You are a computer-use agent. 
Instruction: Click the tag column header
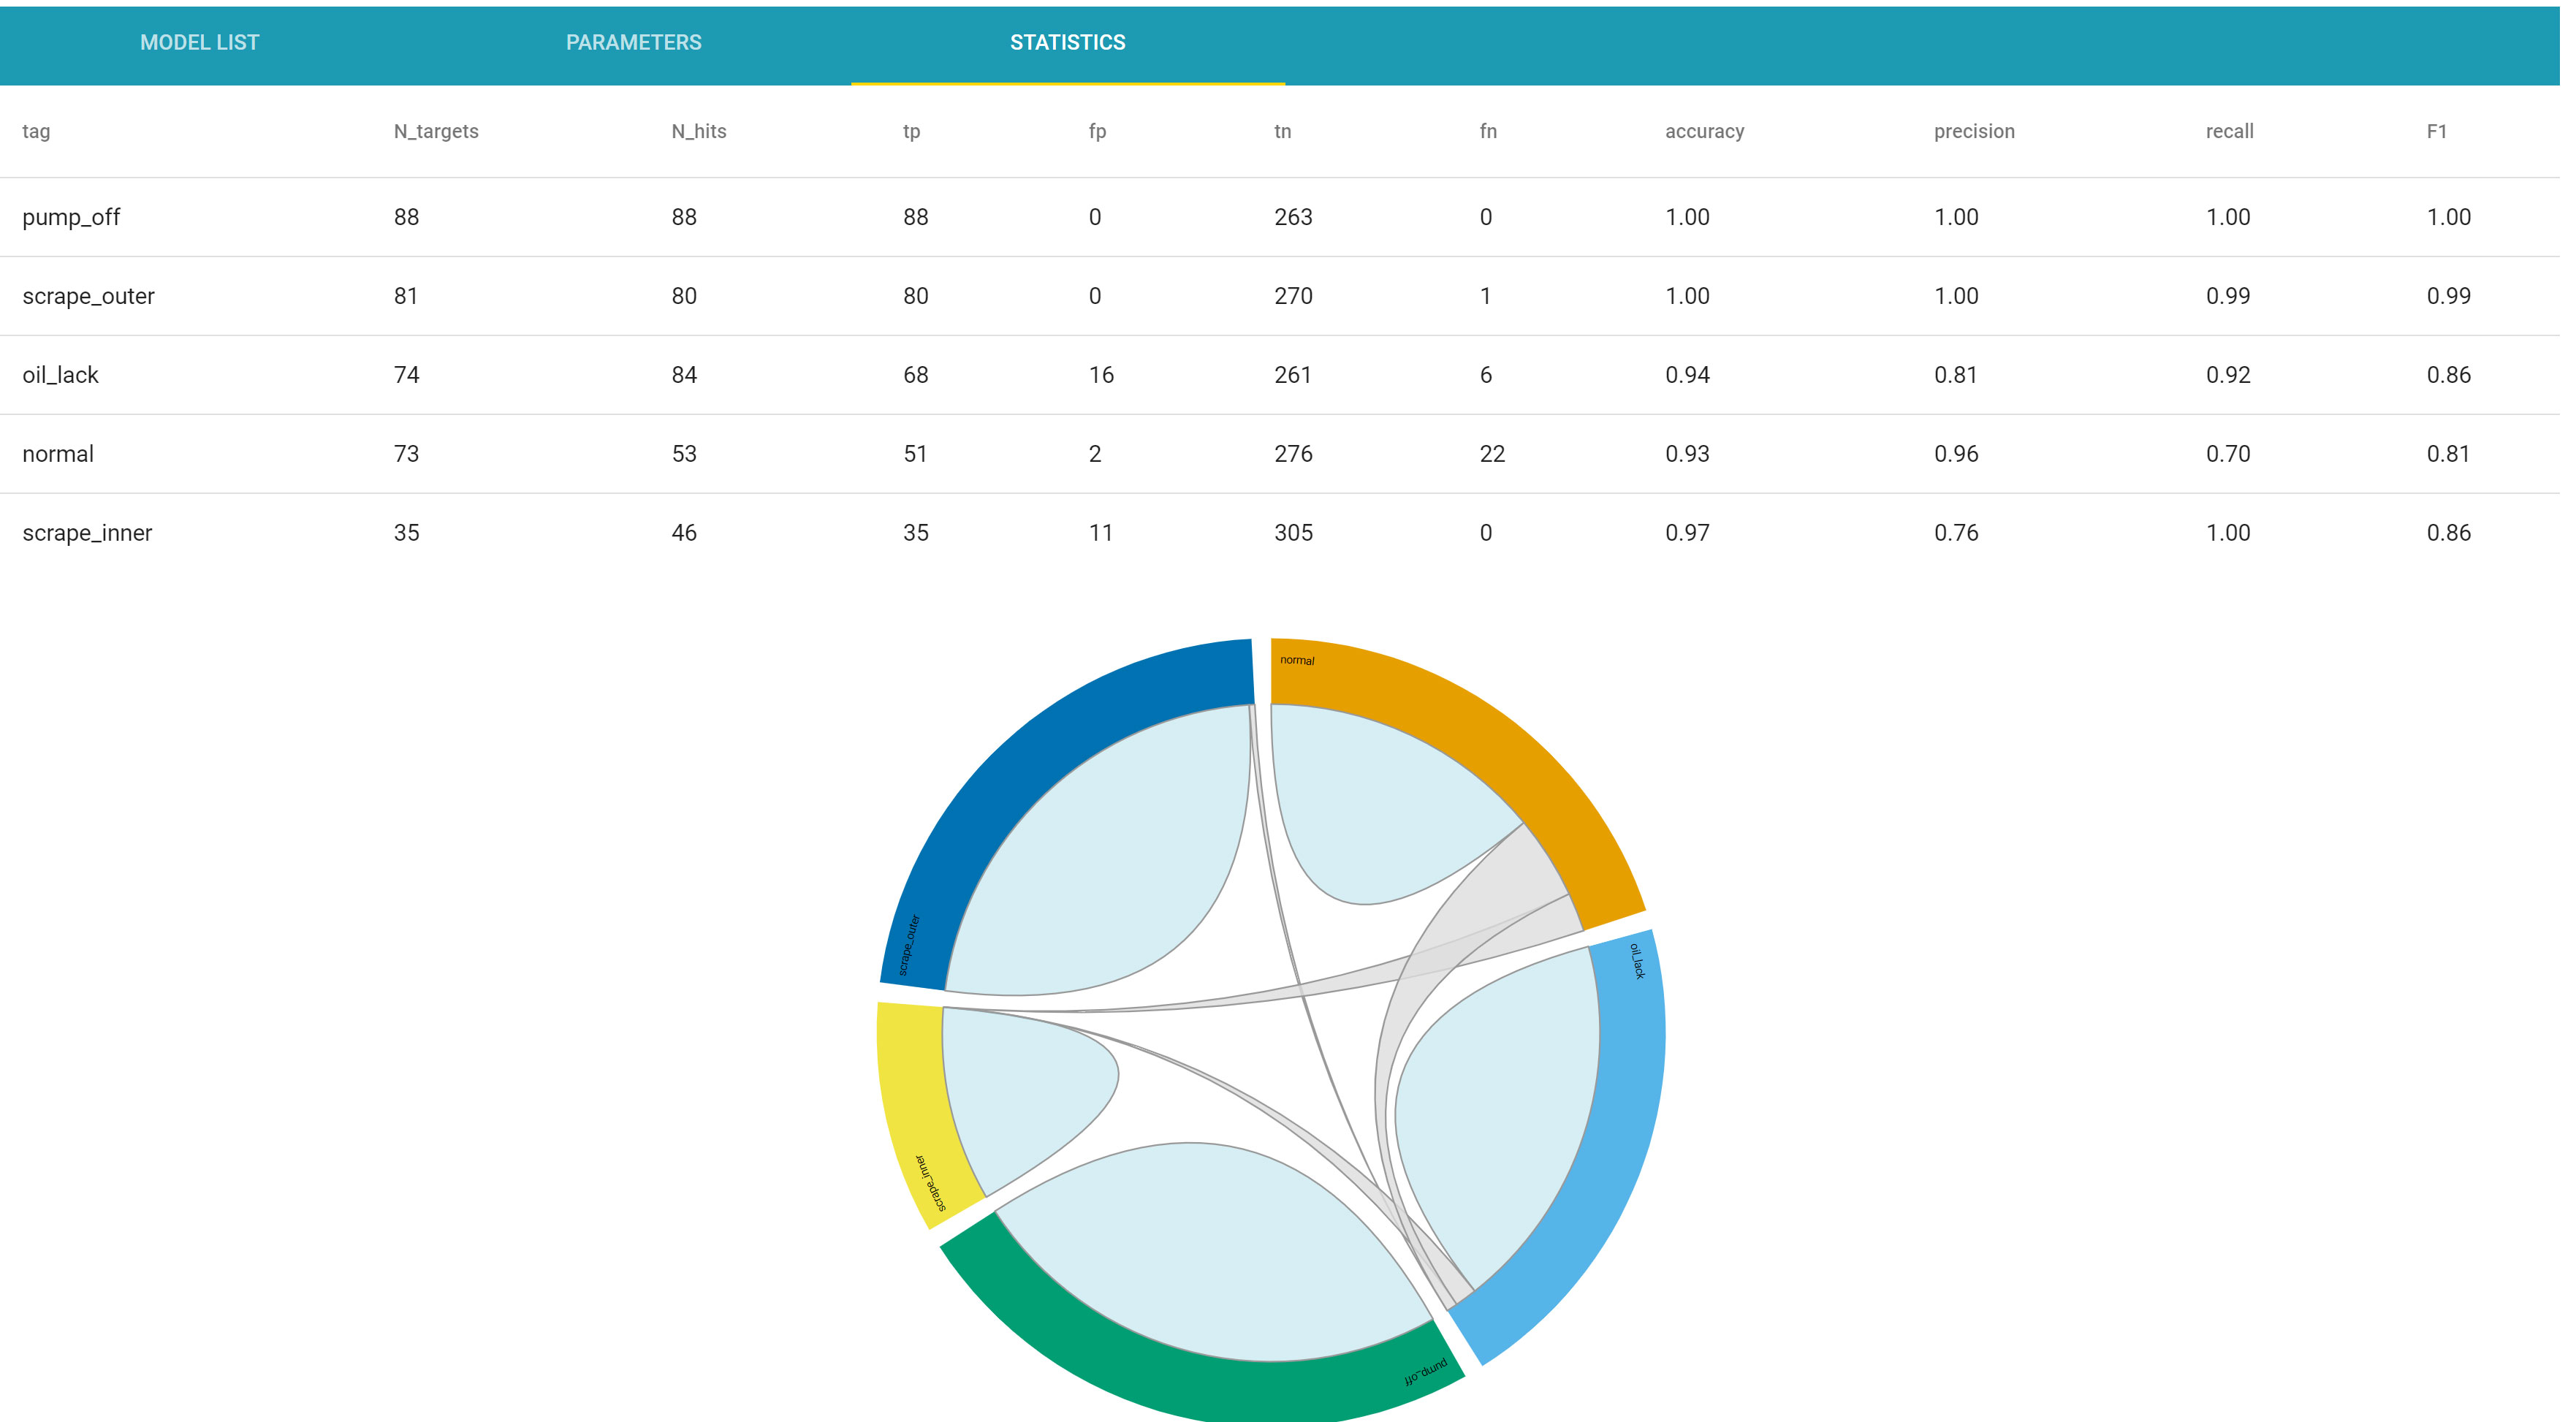pos(36,131)
